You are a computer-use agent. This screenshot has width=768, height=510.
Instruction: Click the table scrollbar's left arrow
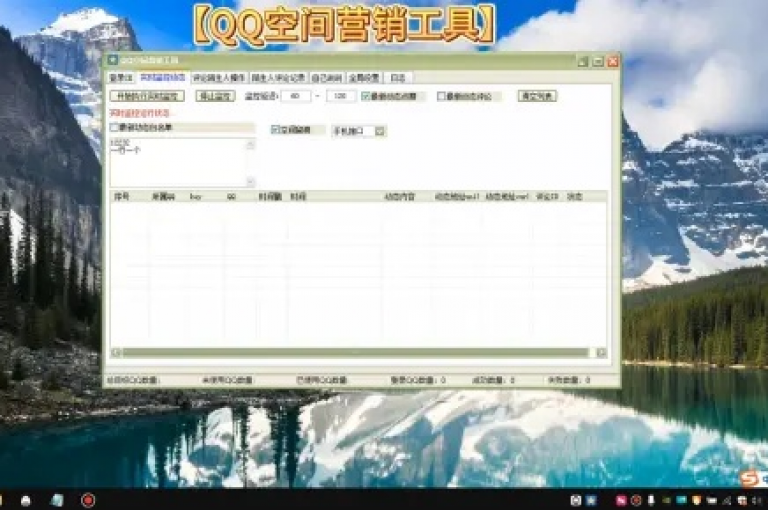point(116,353)
